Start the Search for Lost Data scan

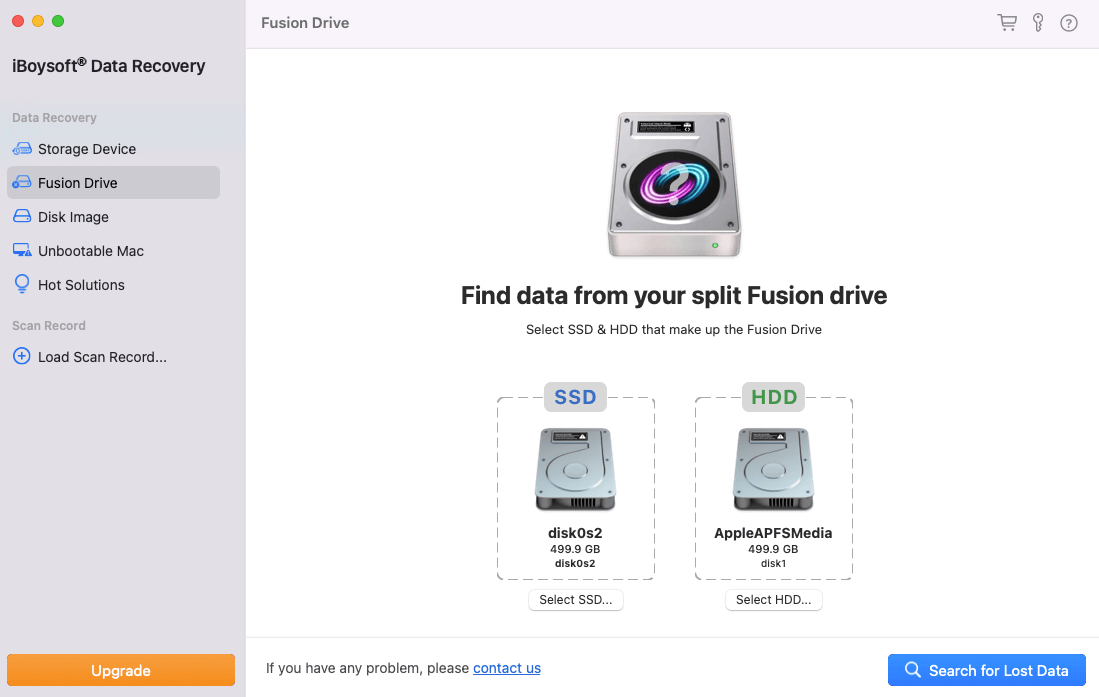point(986,670)
